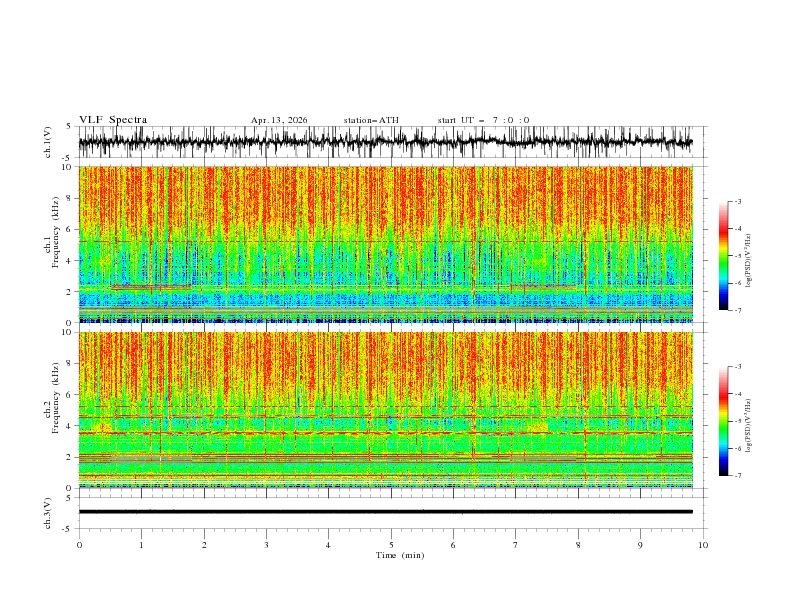This screenshot has width=792, height=612.
Task: Click time axis tick label "5"
Action: (x=391, y=545)
